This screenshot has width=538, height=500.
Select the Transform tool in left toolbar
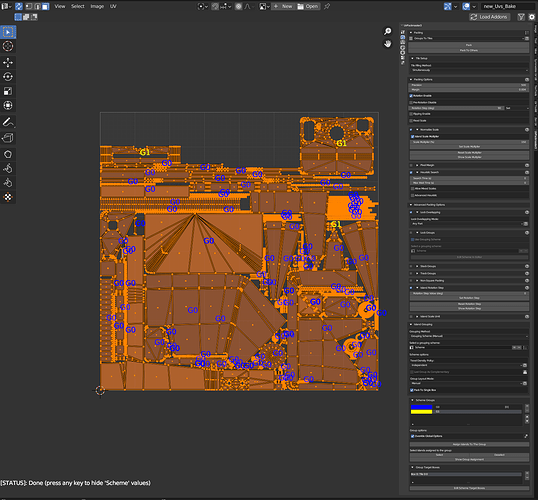pyautogui.click(x=8, y=105)
